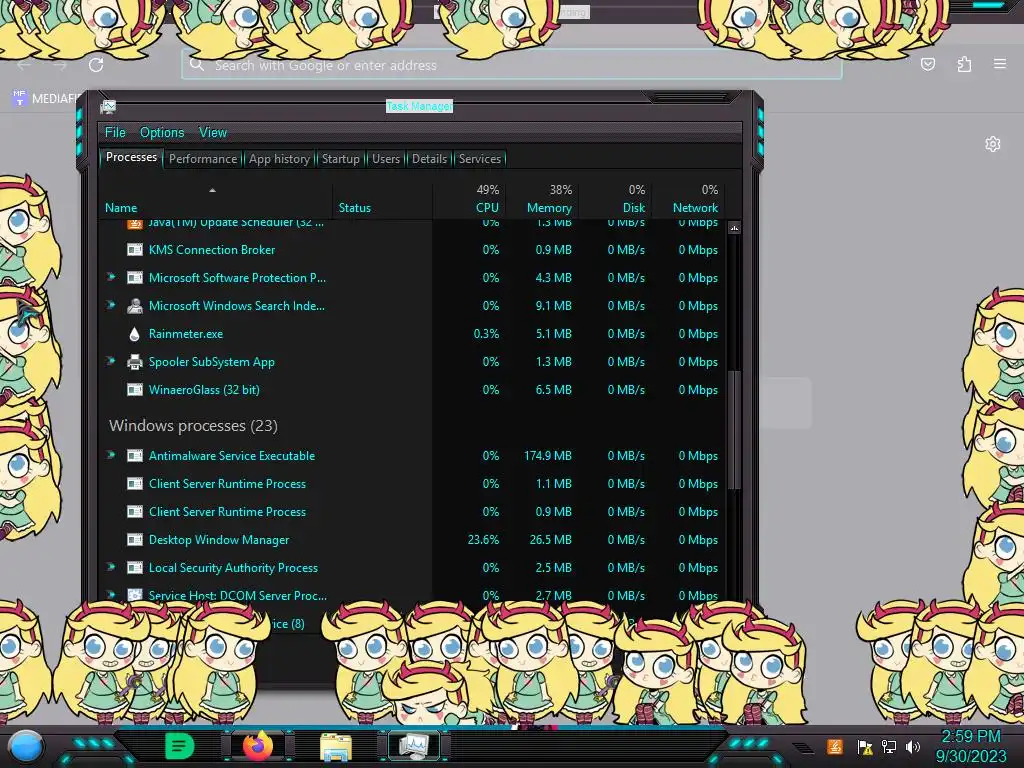Click the browser address search field
Screen dimensions: 1024x768
[511, 65]
